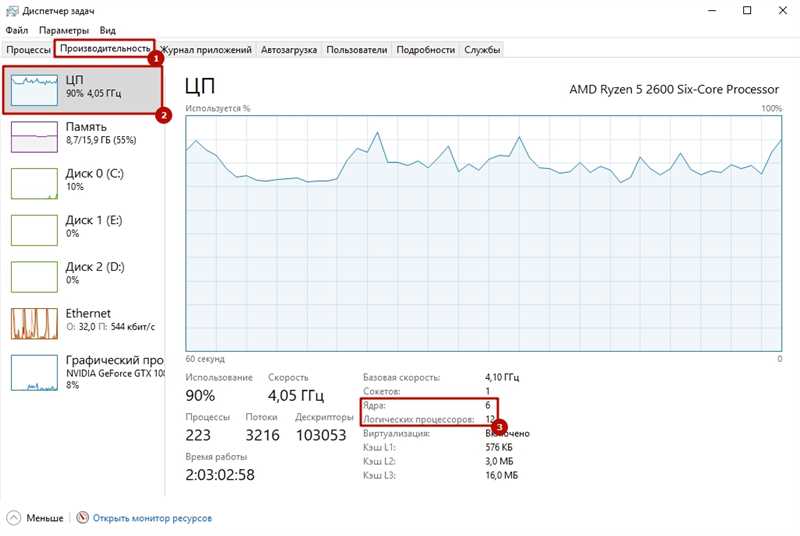This screenshot has width=800, height=536.
Task: Click the AMD Ryzen 5 2600 processor name
Action: [674, 89]
